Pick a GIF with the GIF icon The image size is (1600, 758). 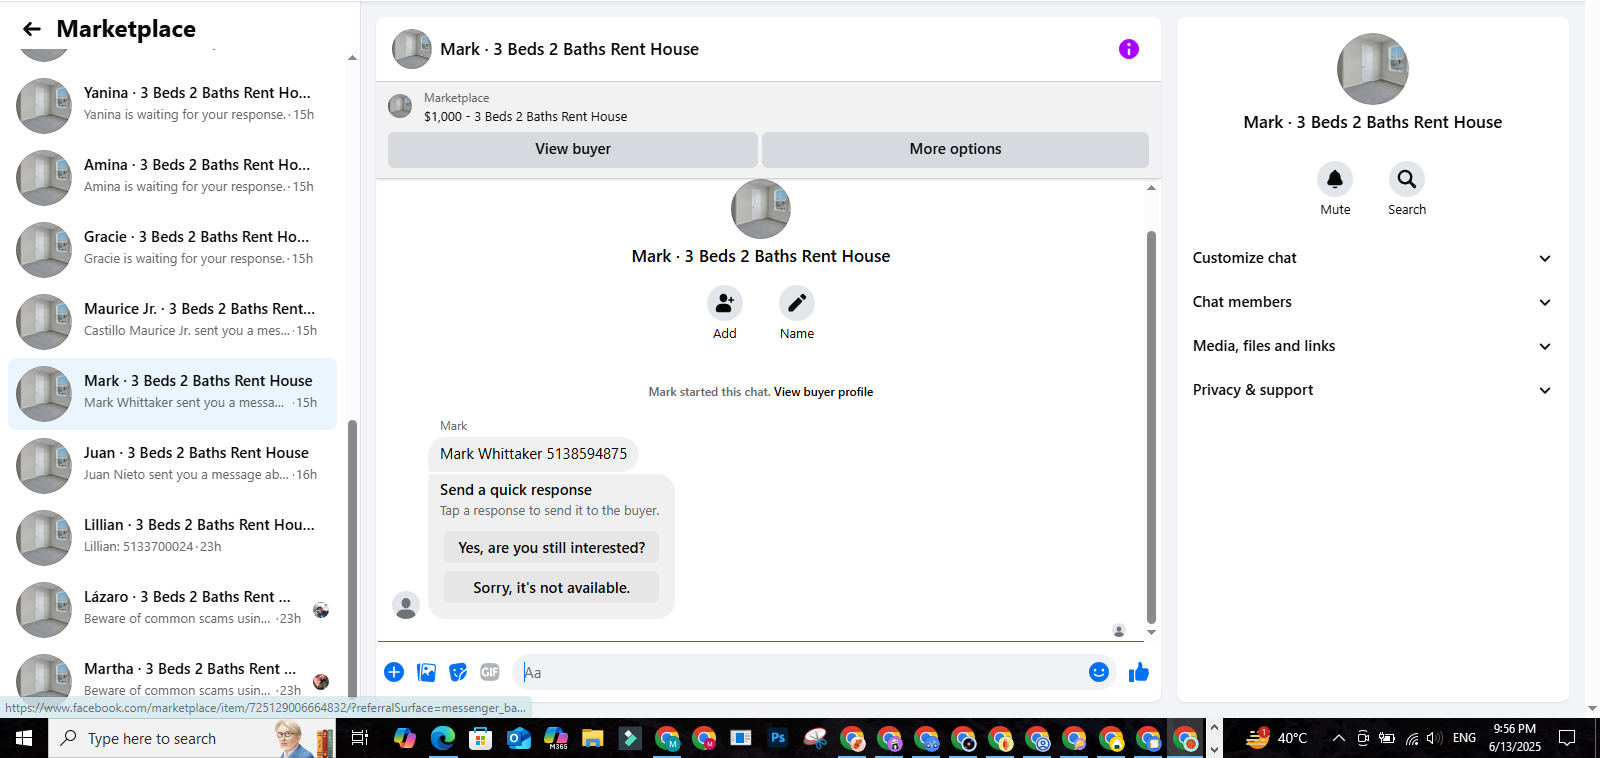click(x=489, y=672)
